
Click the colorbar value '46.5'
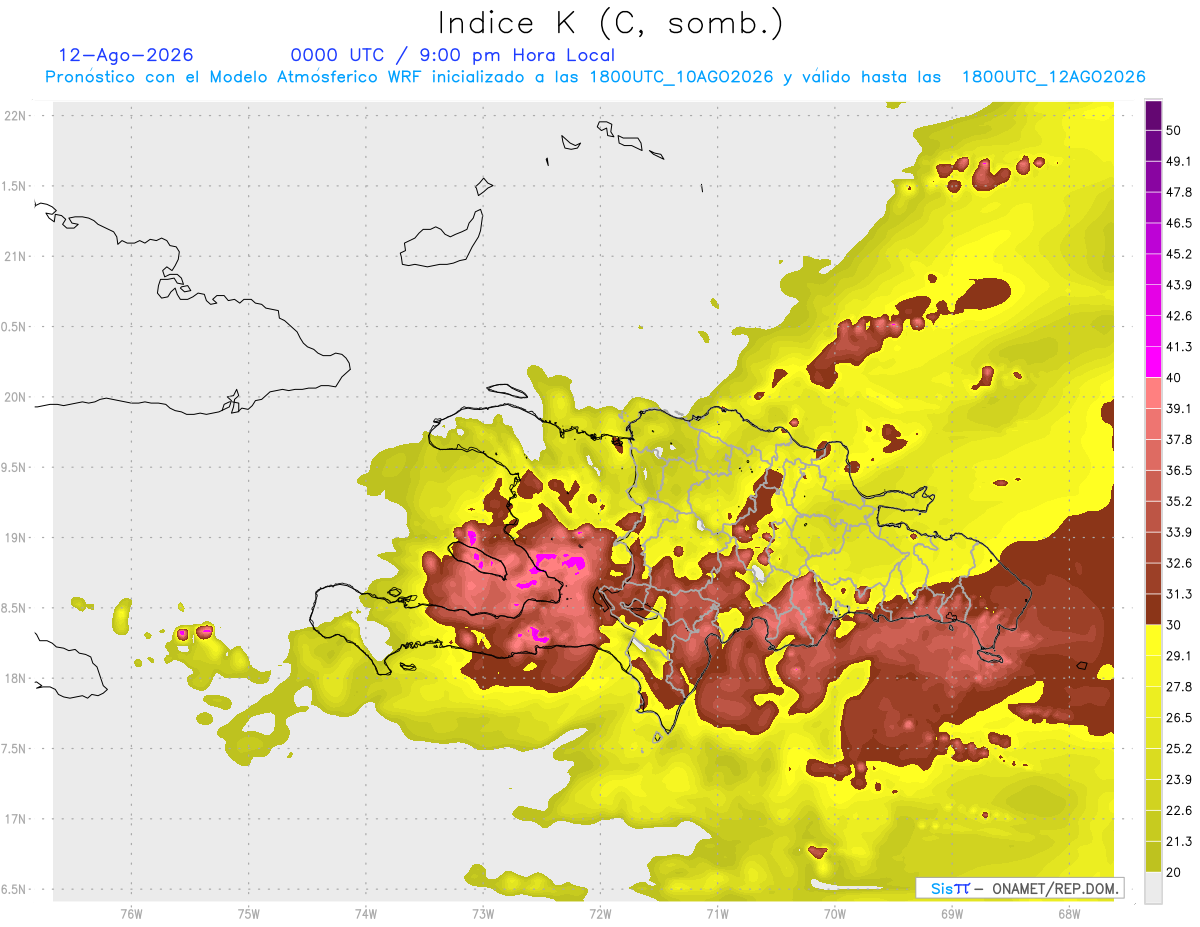coord(1178,223)
